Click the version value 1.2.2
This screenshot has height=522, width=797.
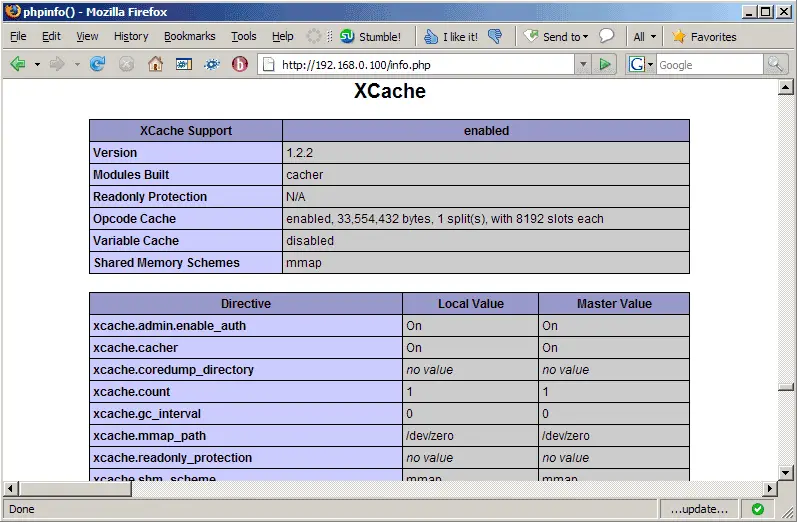[x=299, y=152]
